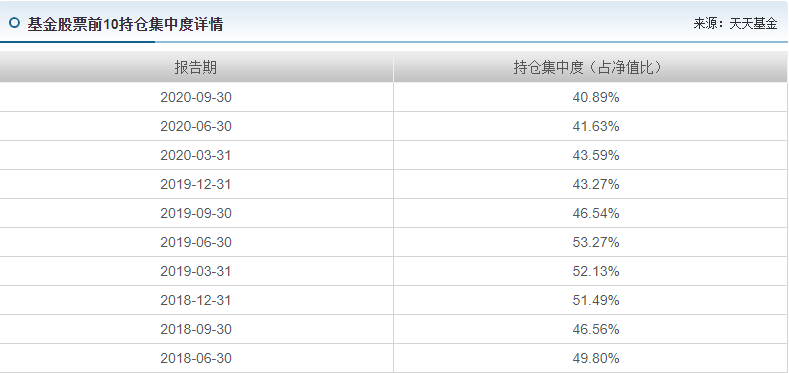Click the 基金股票前10持仓集中度详情 title
Image resolution: width=789 pixels, height=373 pixels.
125,24
